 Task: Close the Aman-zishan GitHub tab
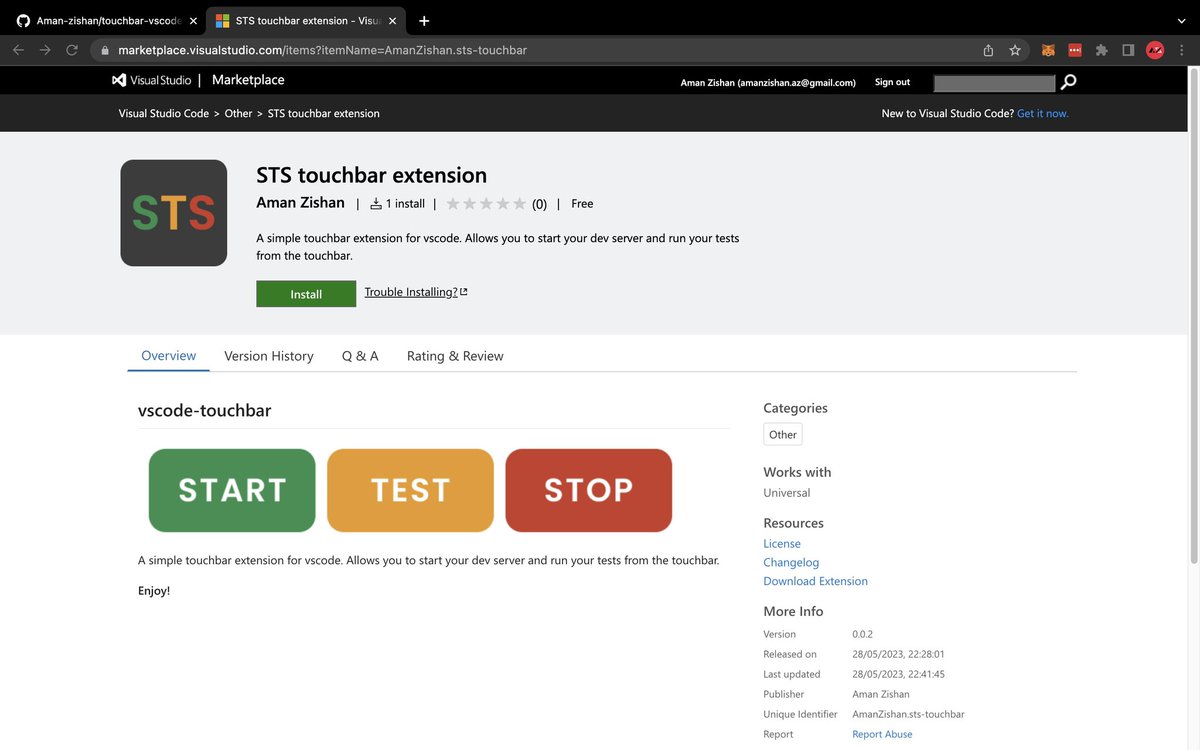[193, 20]
